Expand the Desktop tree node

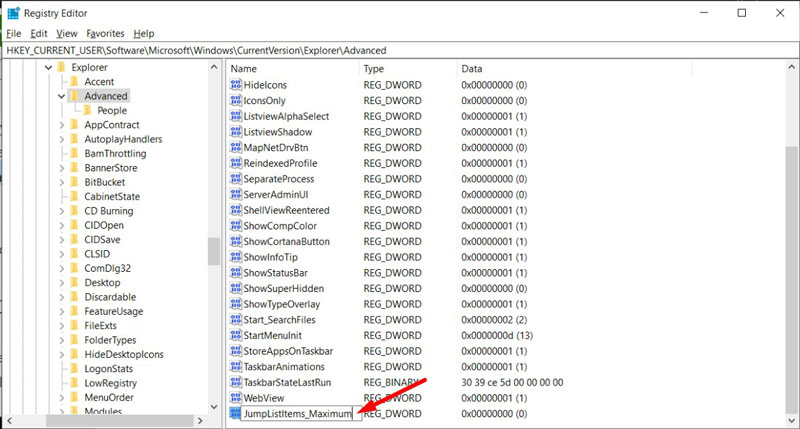tap(62, 283)
